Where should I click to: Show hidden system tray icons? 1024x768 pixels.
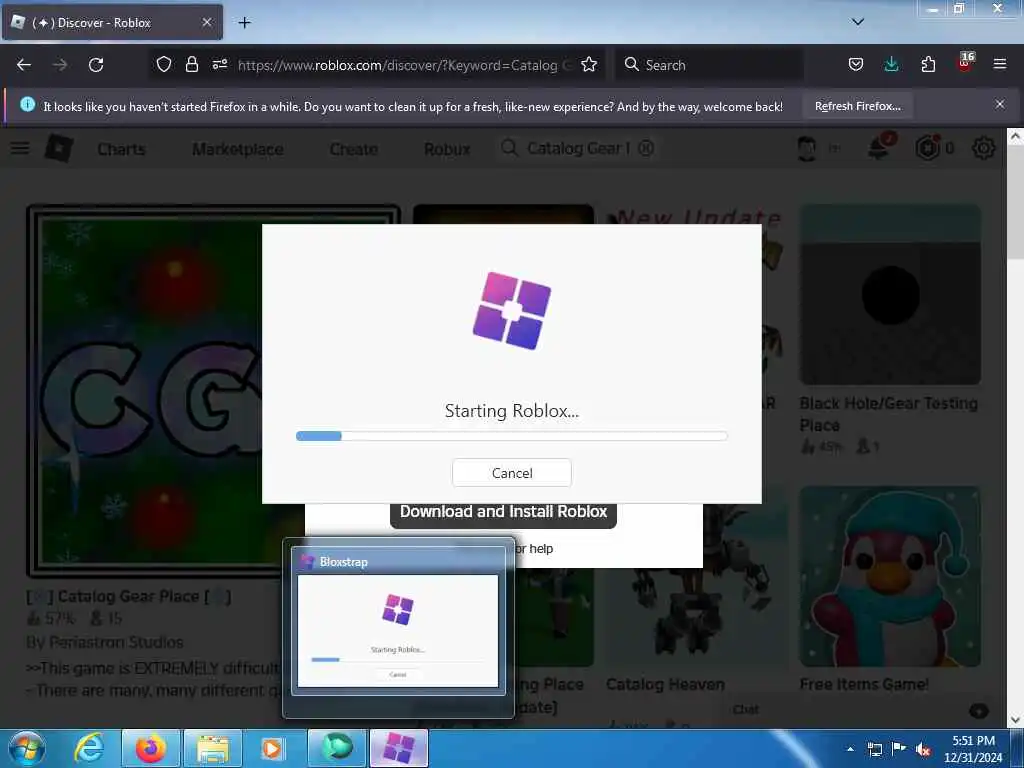[850, 749]
